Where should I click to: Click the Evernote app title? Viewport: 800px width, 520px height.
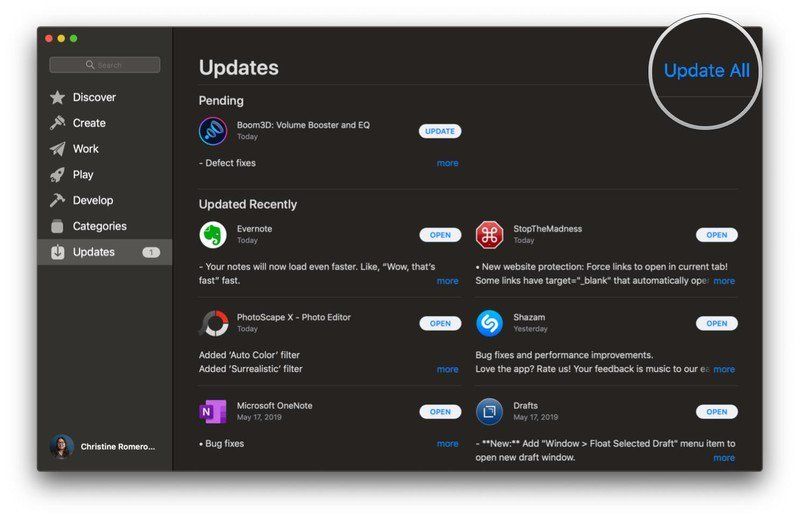254,229
